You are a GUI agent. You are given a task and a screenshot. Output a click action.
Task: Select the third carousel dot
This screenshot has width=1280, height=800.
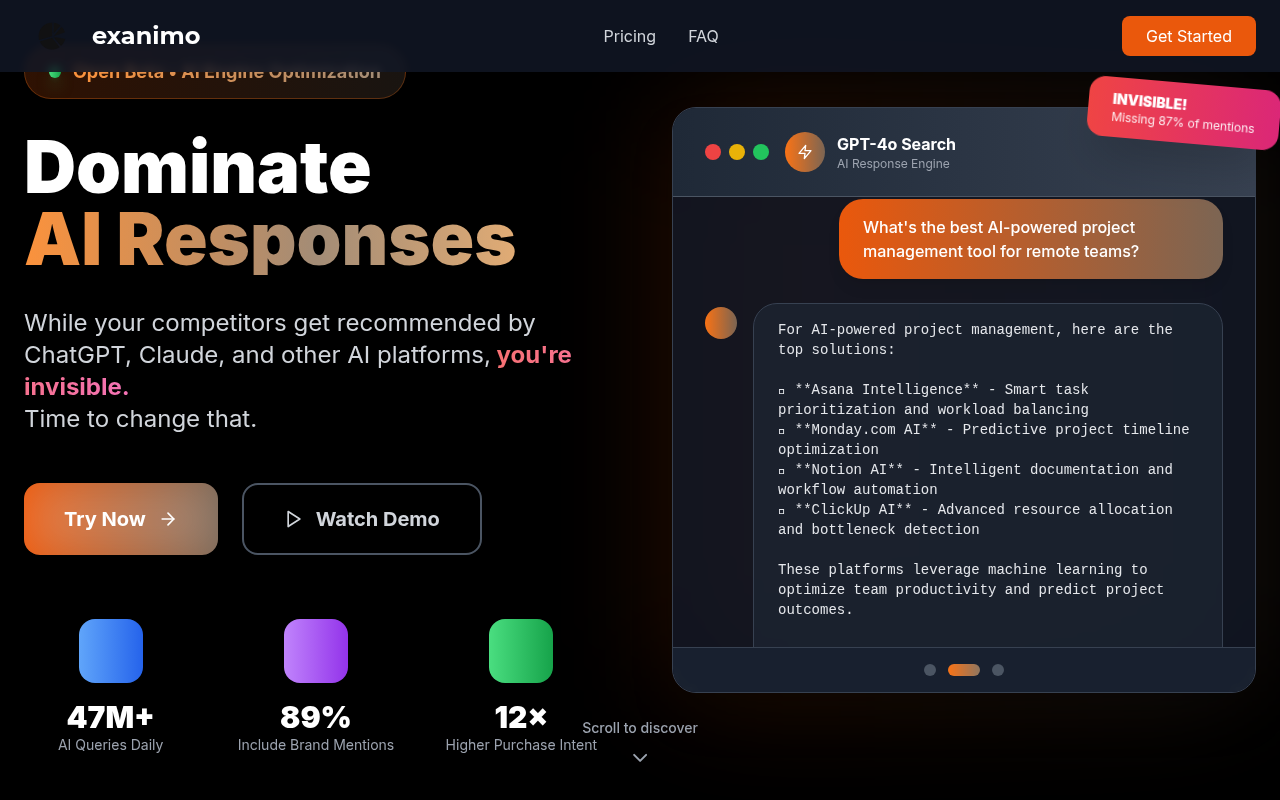[x=998, y=670]
